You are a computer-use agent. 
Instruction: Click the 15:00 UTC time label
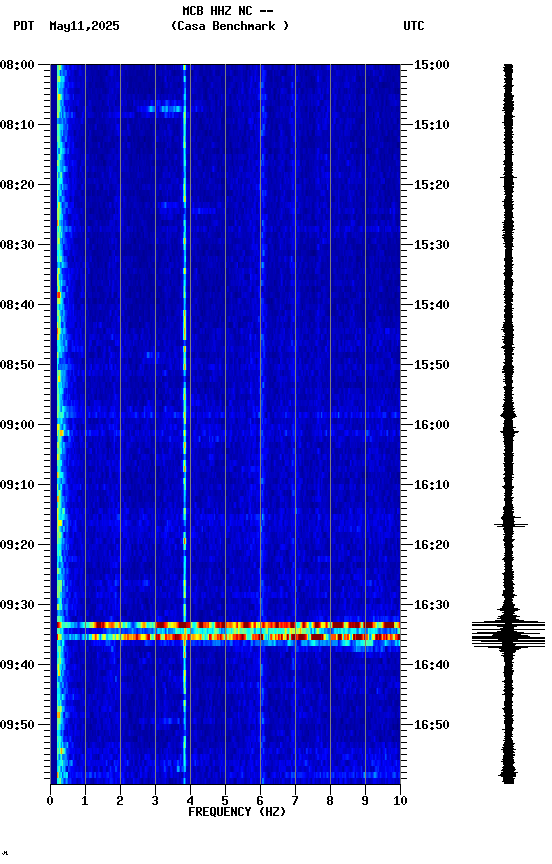(x=432, y=65)
